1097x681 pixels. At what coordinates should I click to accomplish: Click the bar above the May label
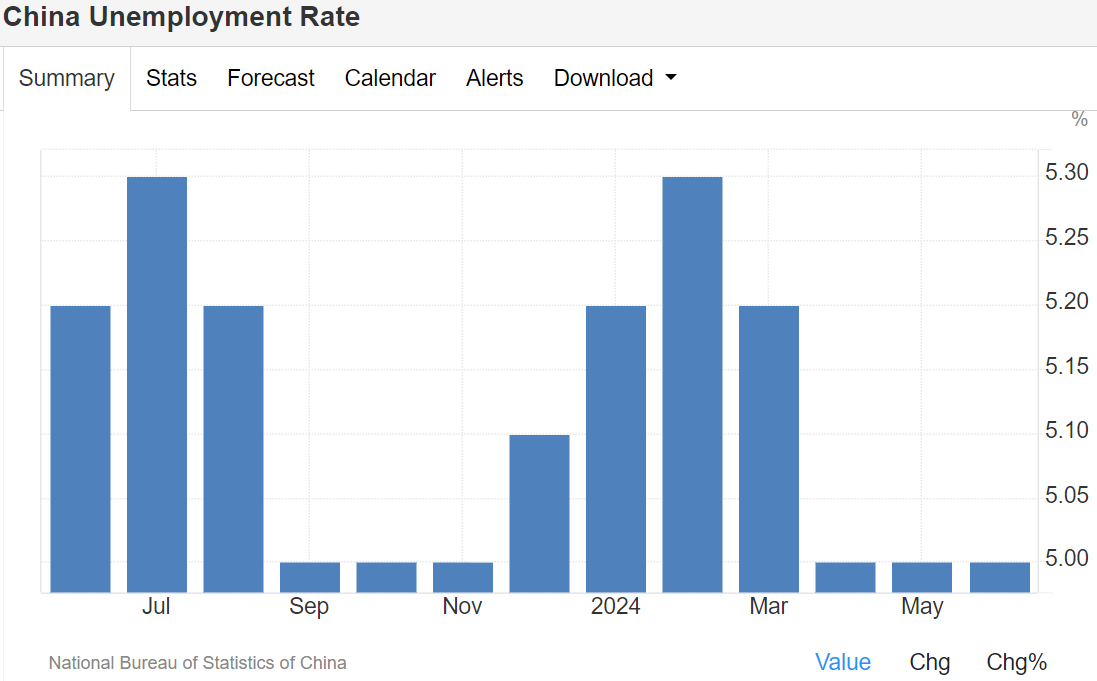(922, 577)
